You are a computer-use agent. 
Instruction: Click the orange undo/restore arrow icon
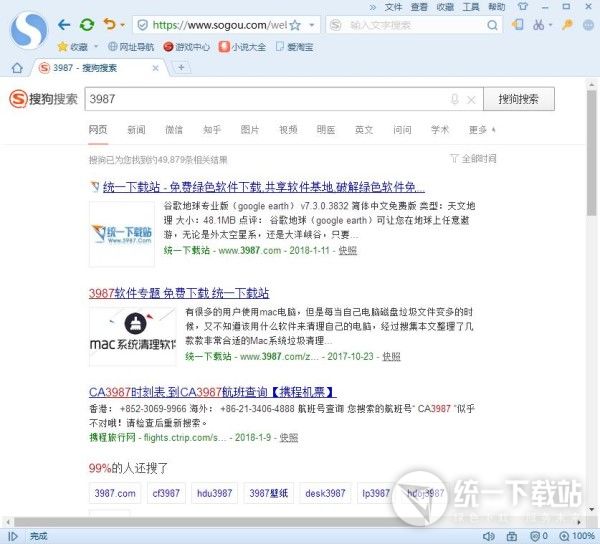tap(109, 24)
